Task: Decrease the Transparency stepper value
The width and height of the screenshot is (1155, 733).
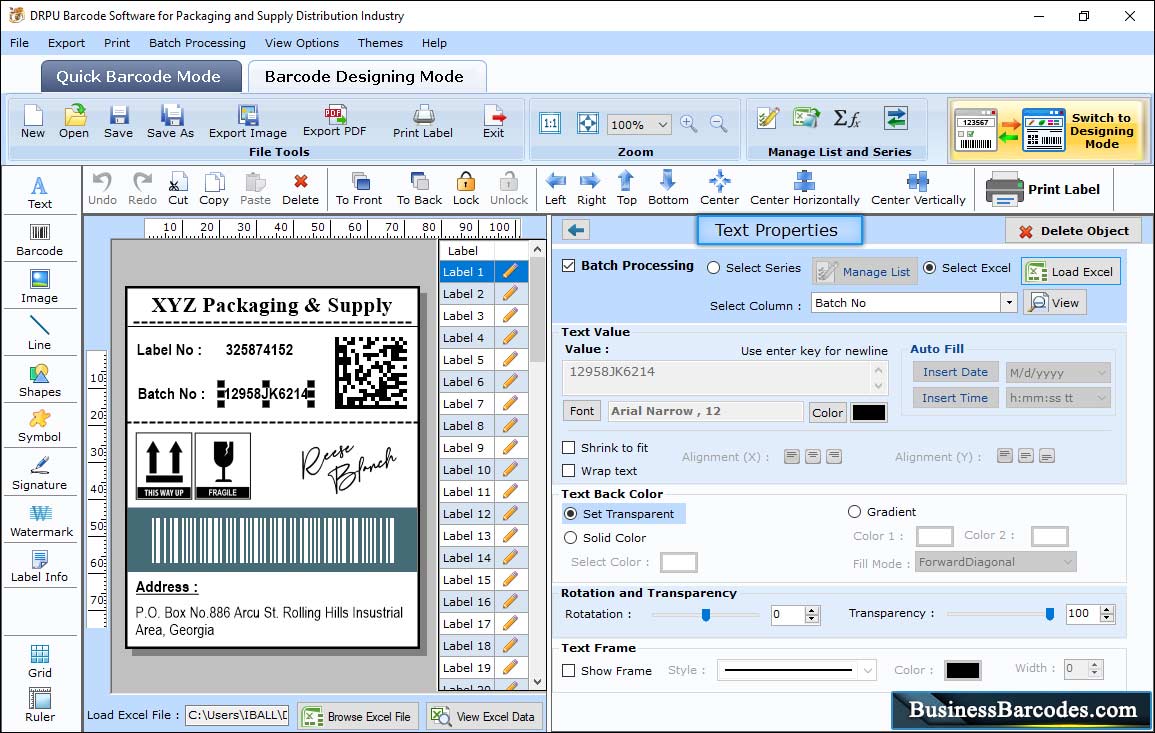Action: (x=1106, y=617)
